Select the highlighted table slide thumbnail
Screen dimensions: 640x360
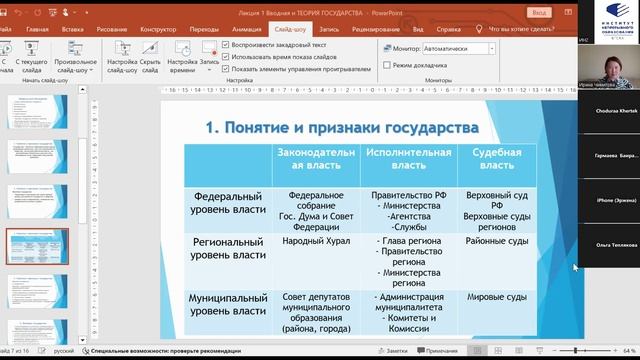(x=38, y=246)
